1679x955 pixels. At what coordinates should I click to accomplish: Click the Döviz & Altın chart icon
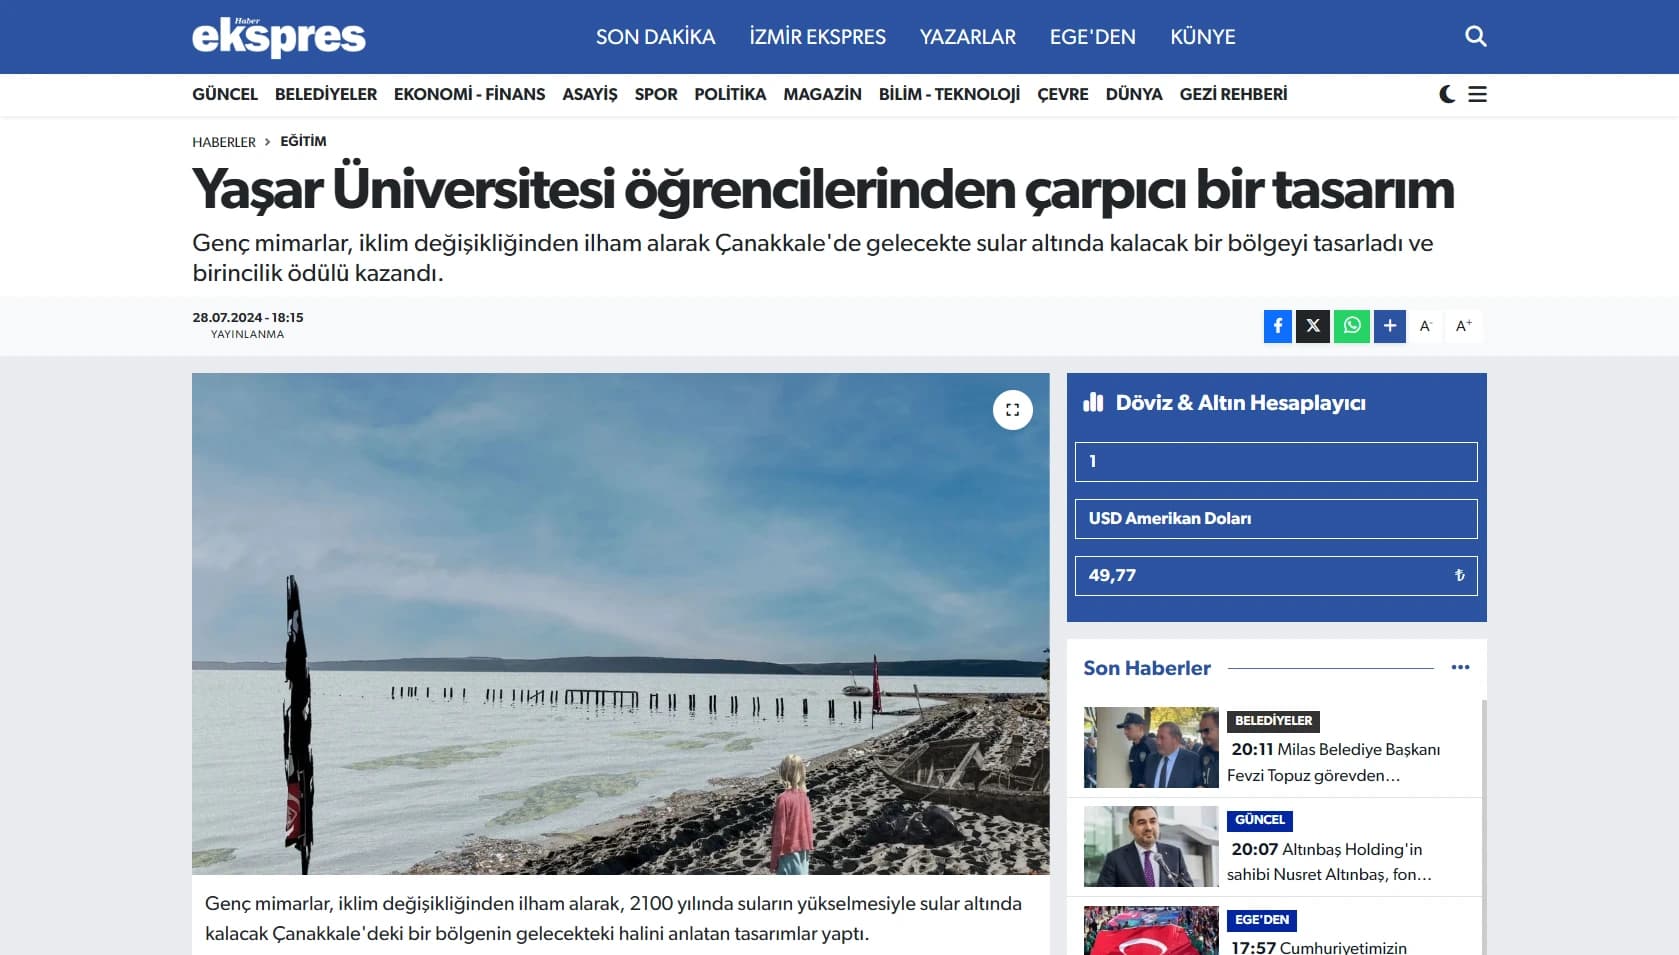[1093, 402]
